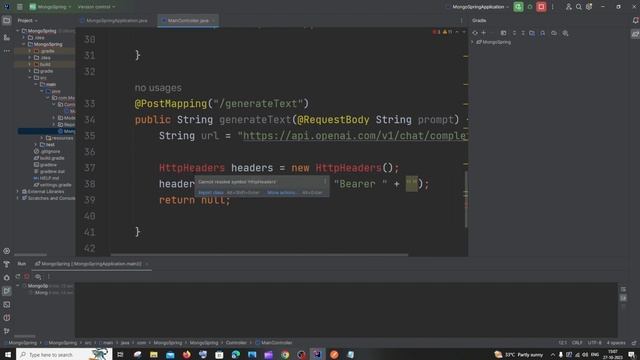Viewport: 640px width, 360px height.
Task: Open Build hammer tool window icon
Action: 7,264
